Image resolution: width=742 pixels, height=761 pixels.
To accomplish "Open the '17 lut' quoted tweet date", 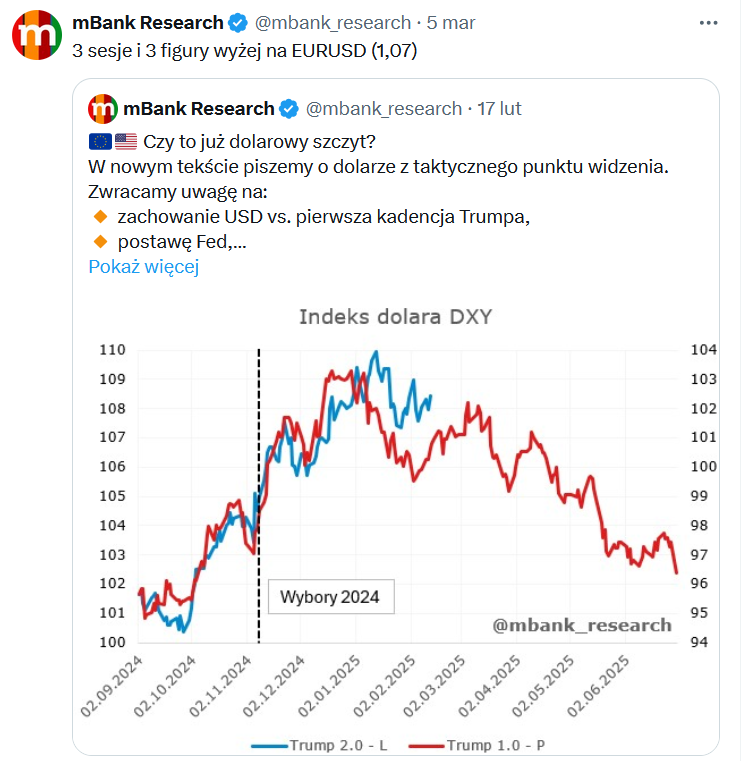I will click(499, 109).
